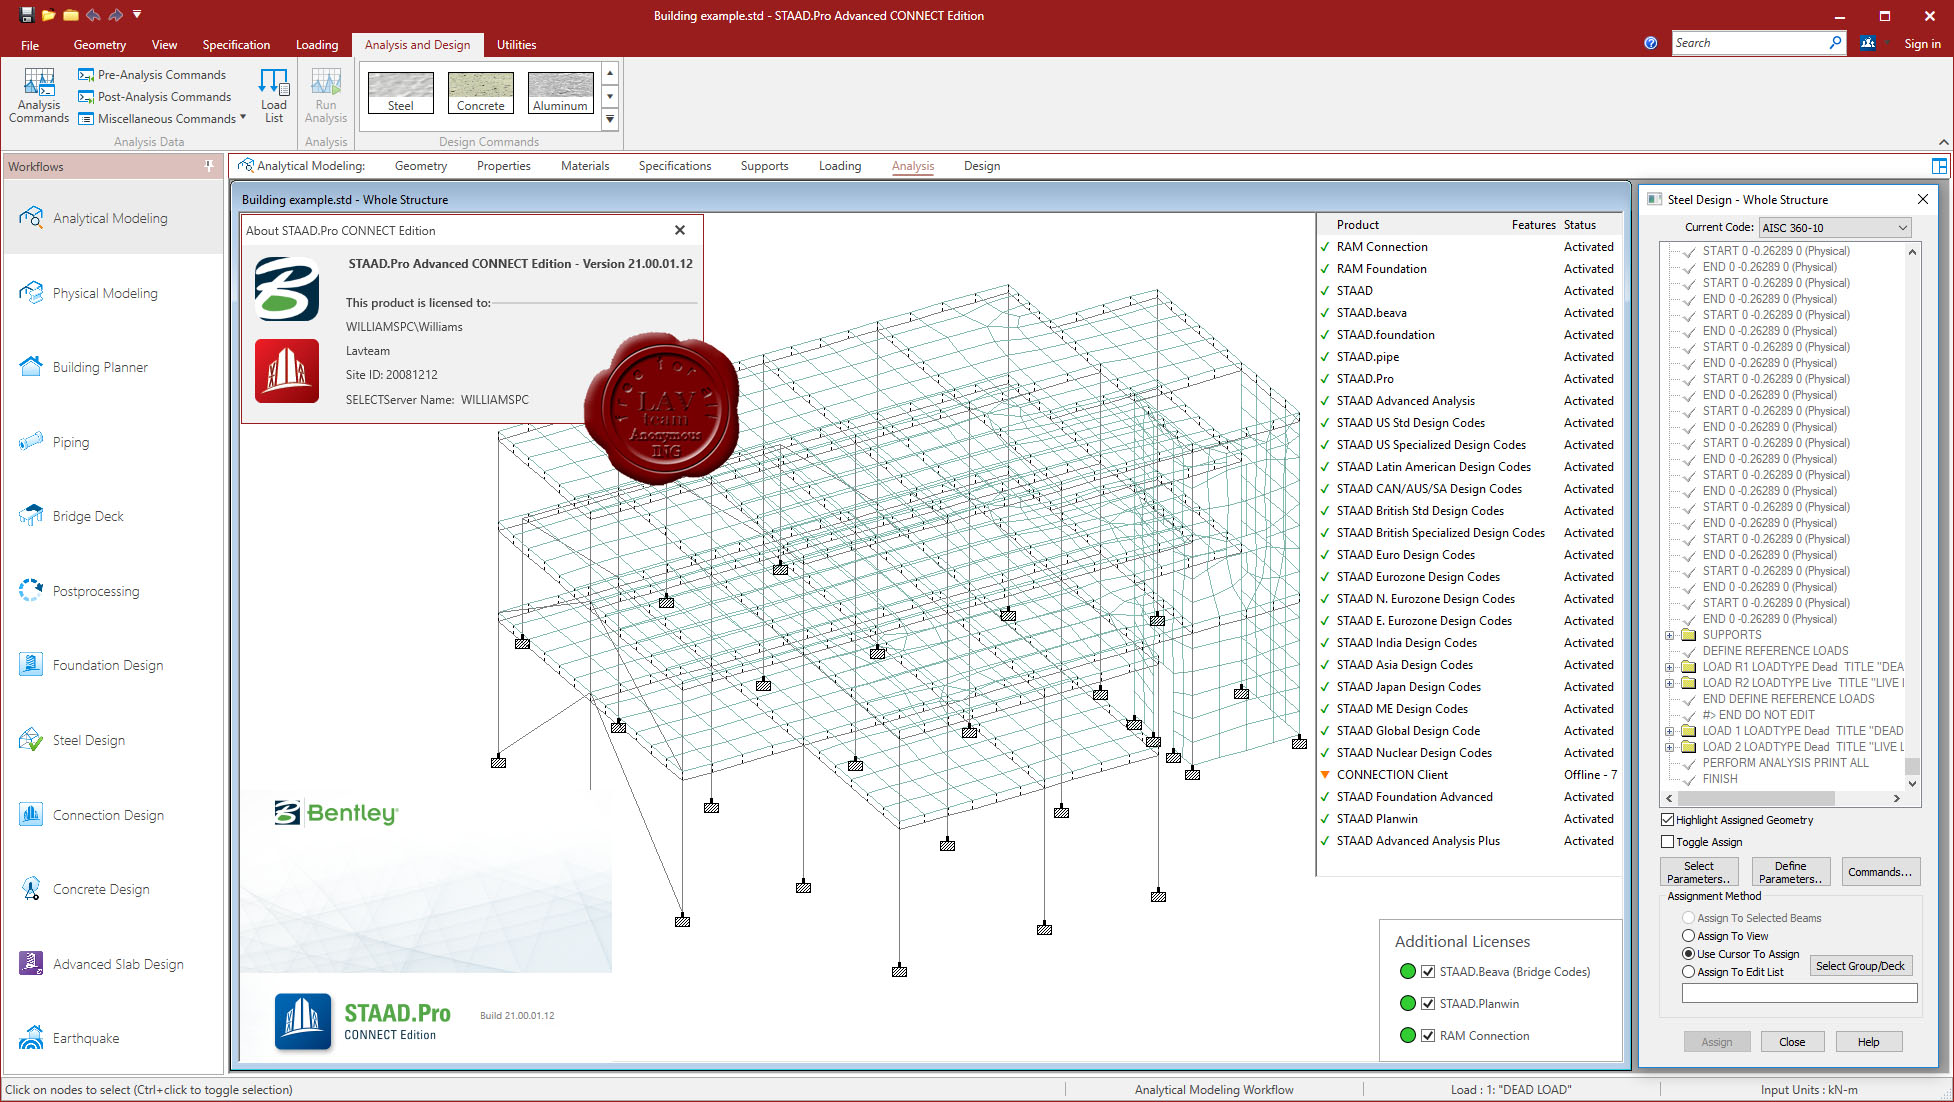The height and width of the screenshot is (1102, 1954).
Task: Click the Load List icon
Action: click(273, 96)
